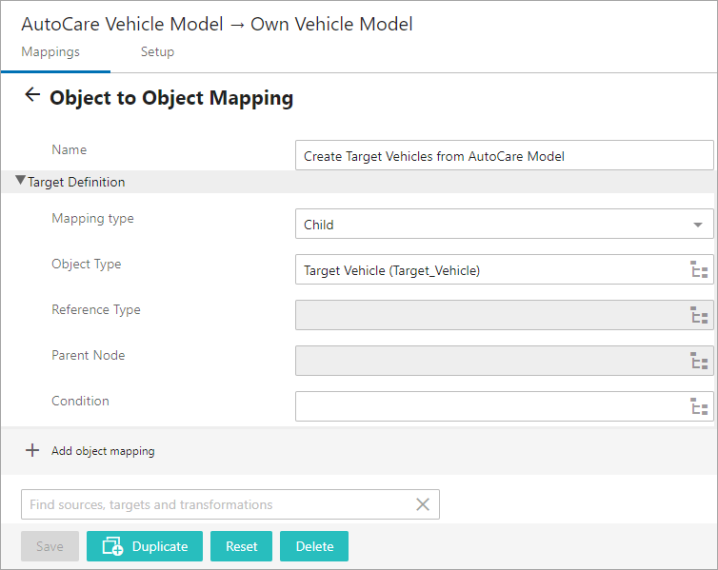Delete this object mapping
The image size is (718, 570).
point(314,546)
